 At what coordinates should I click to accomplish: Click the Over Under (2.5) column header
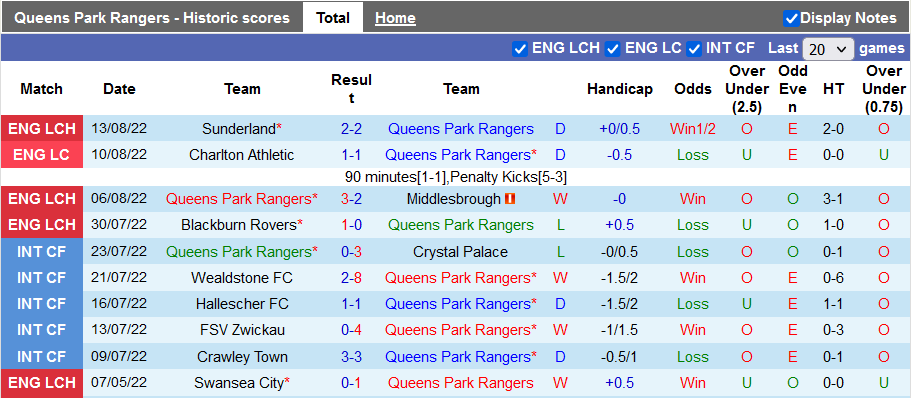[747, 89]
